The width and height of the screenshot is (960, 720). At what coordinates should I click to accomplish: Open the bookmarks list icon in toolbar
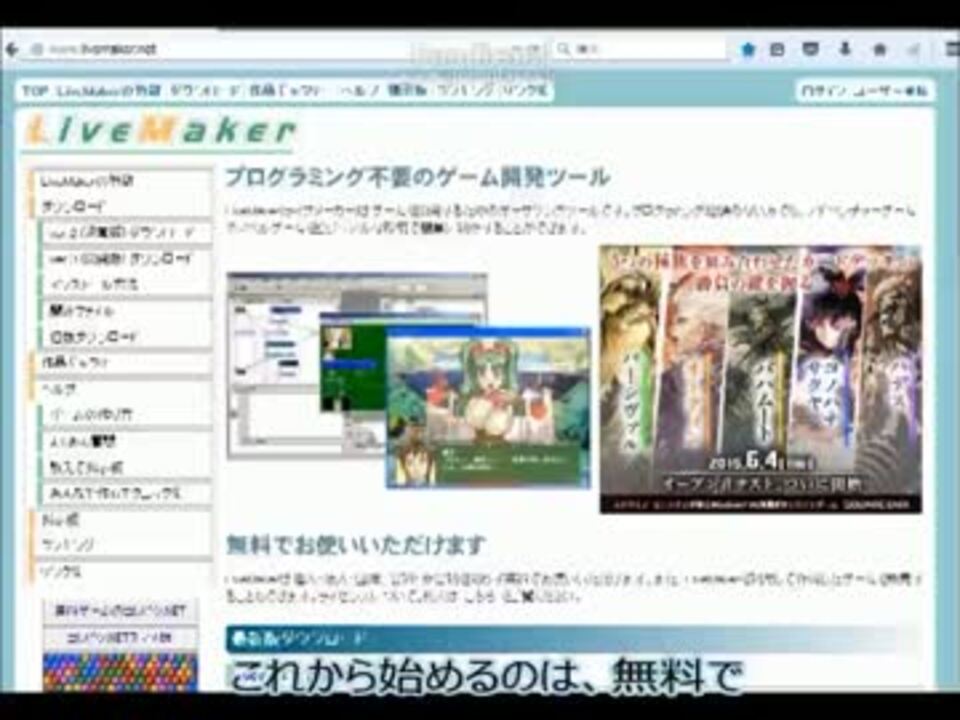pyautogui.click(x=777, y=50)
